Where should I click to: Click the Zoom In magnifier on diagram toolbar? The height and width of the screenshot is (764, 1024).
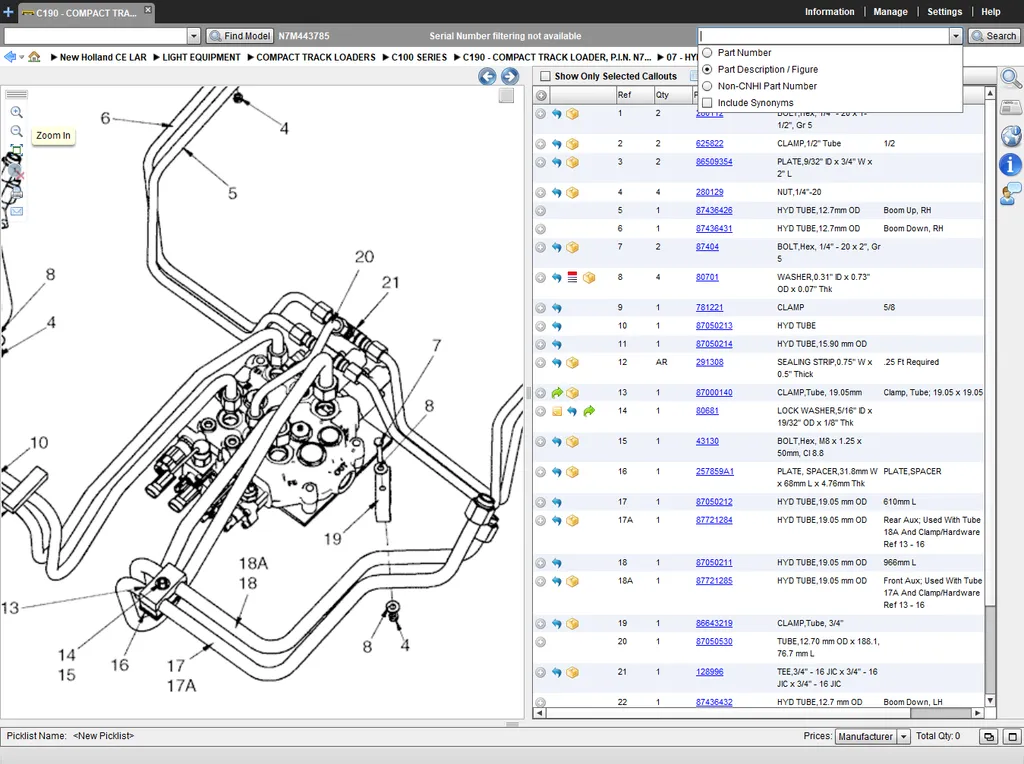16,113
